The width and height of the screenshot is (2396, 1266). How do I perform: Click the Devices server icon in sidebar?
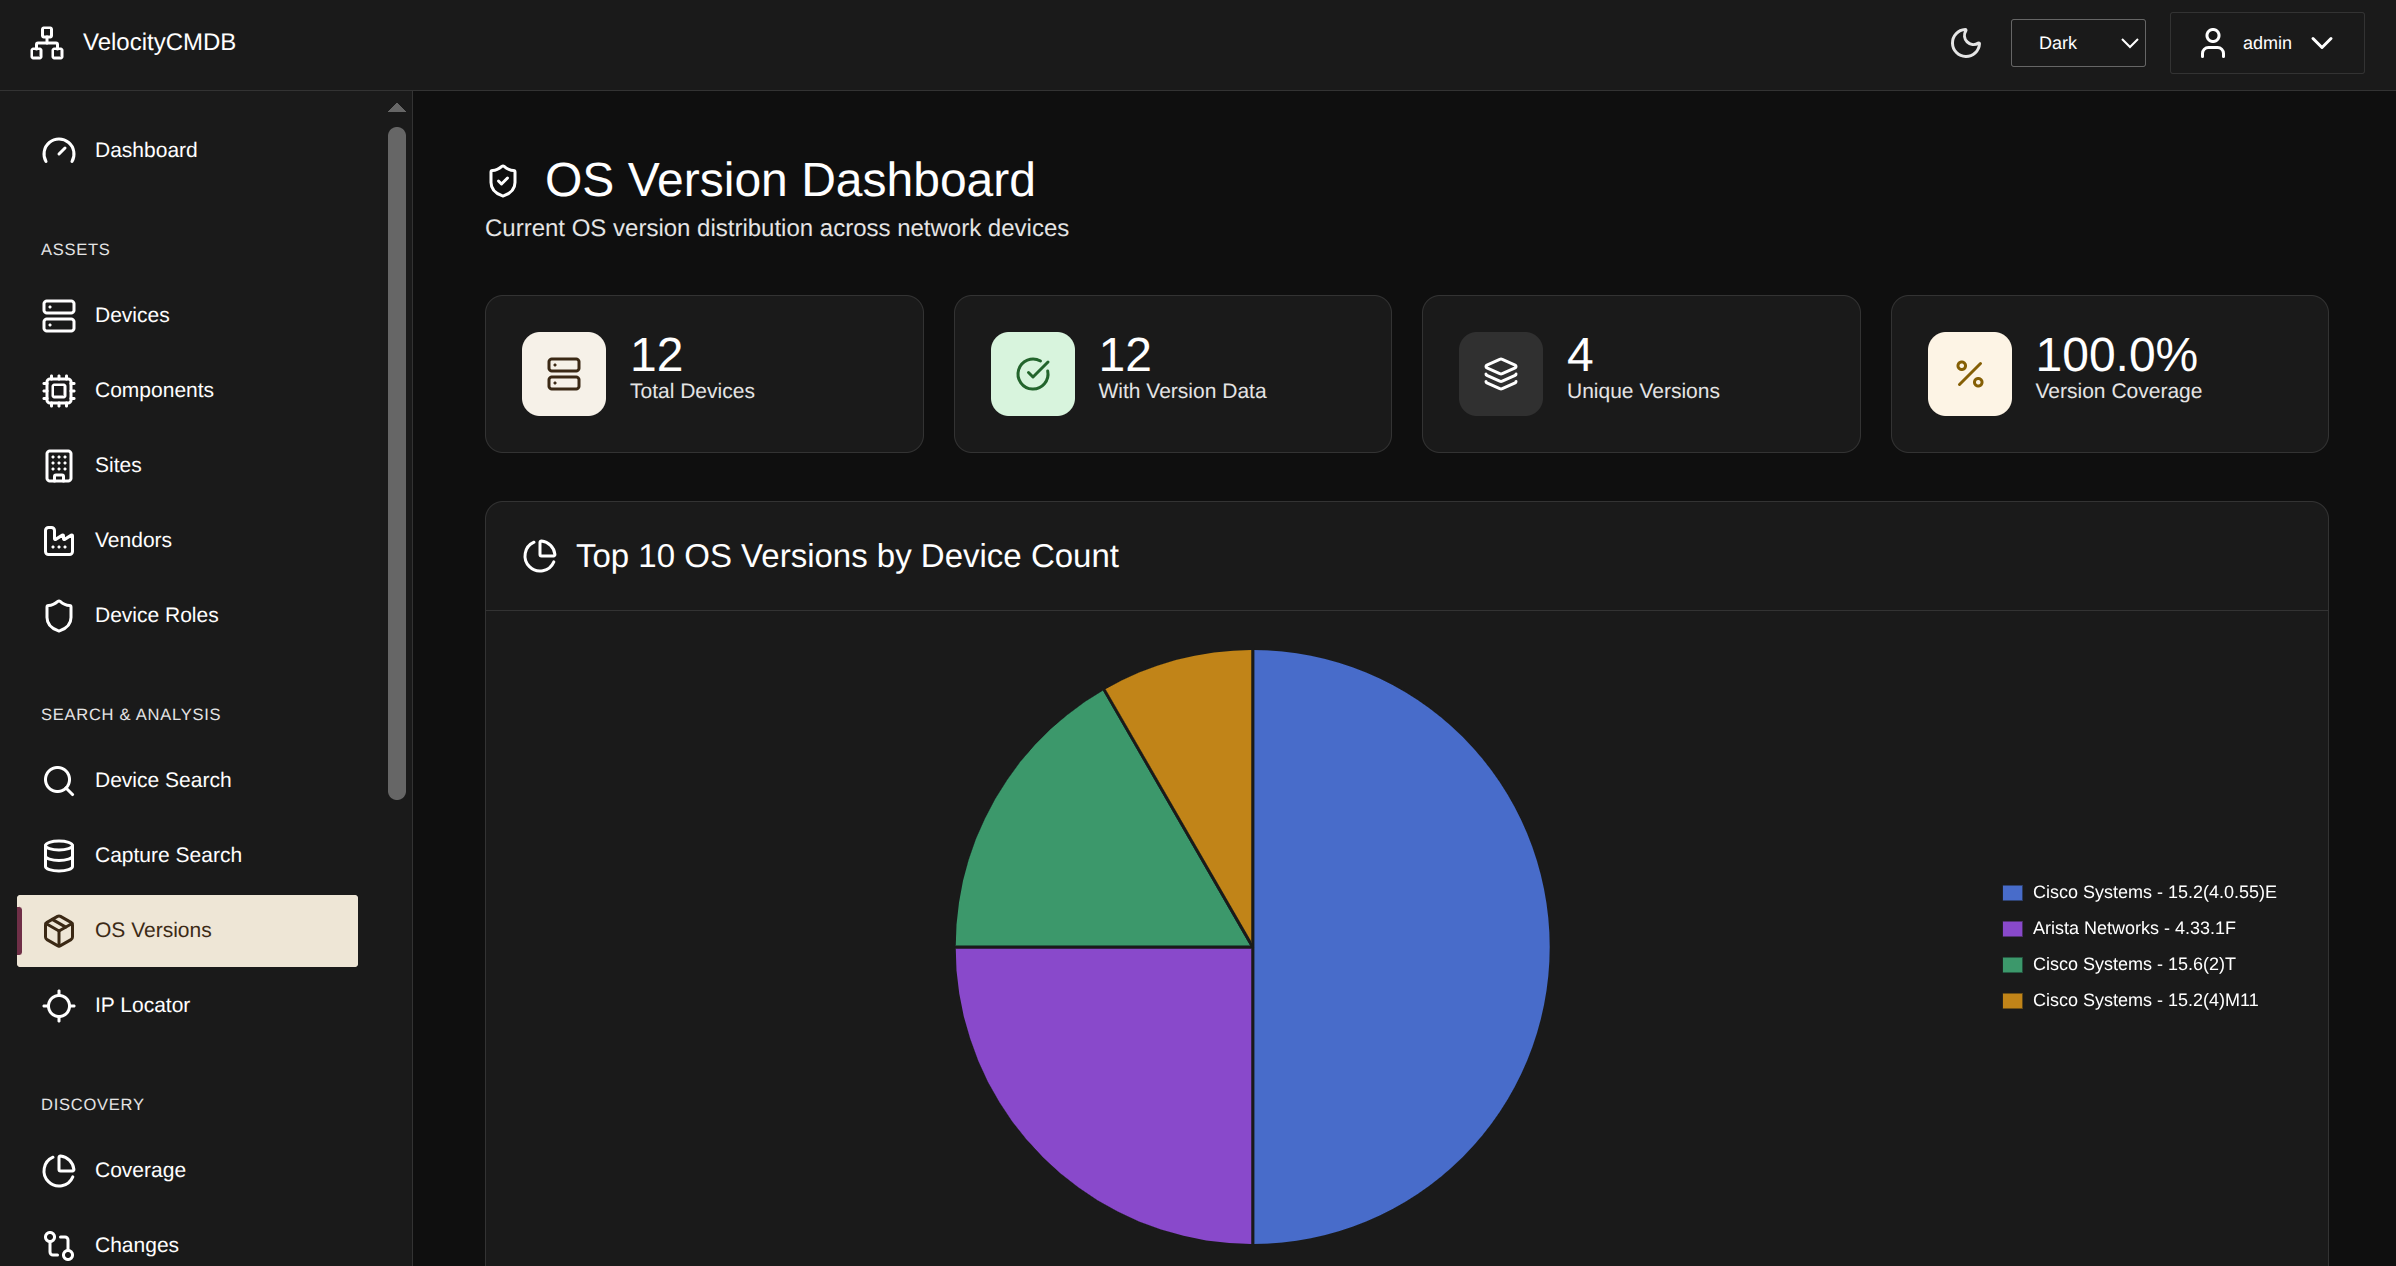point(59,315)
